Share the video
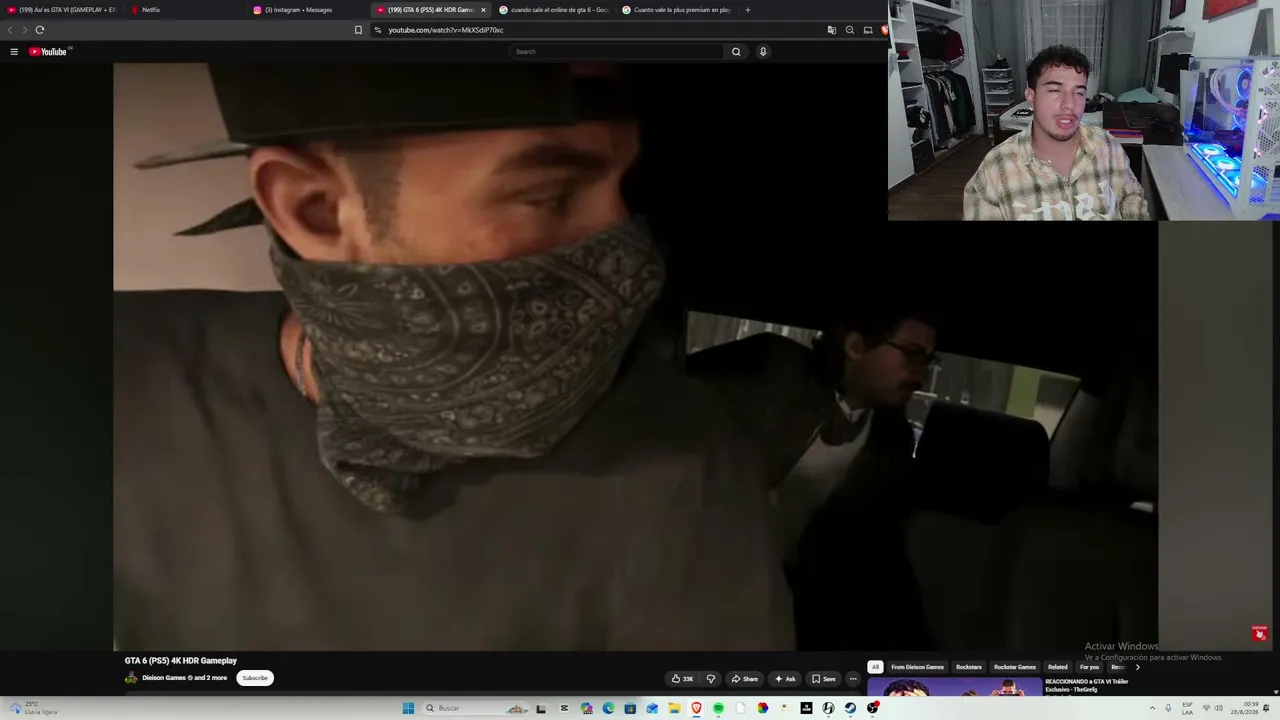 click(744, 679)
